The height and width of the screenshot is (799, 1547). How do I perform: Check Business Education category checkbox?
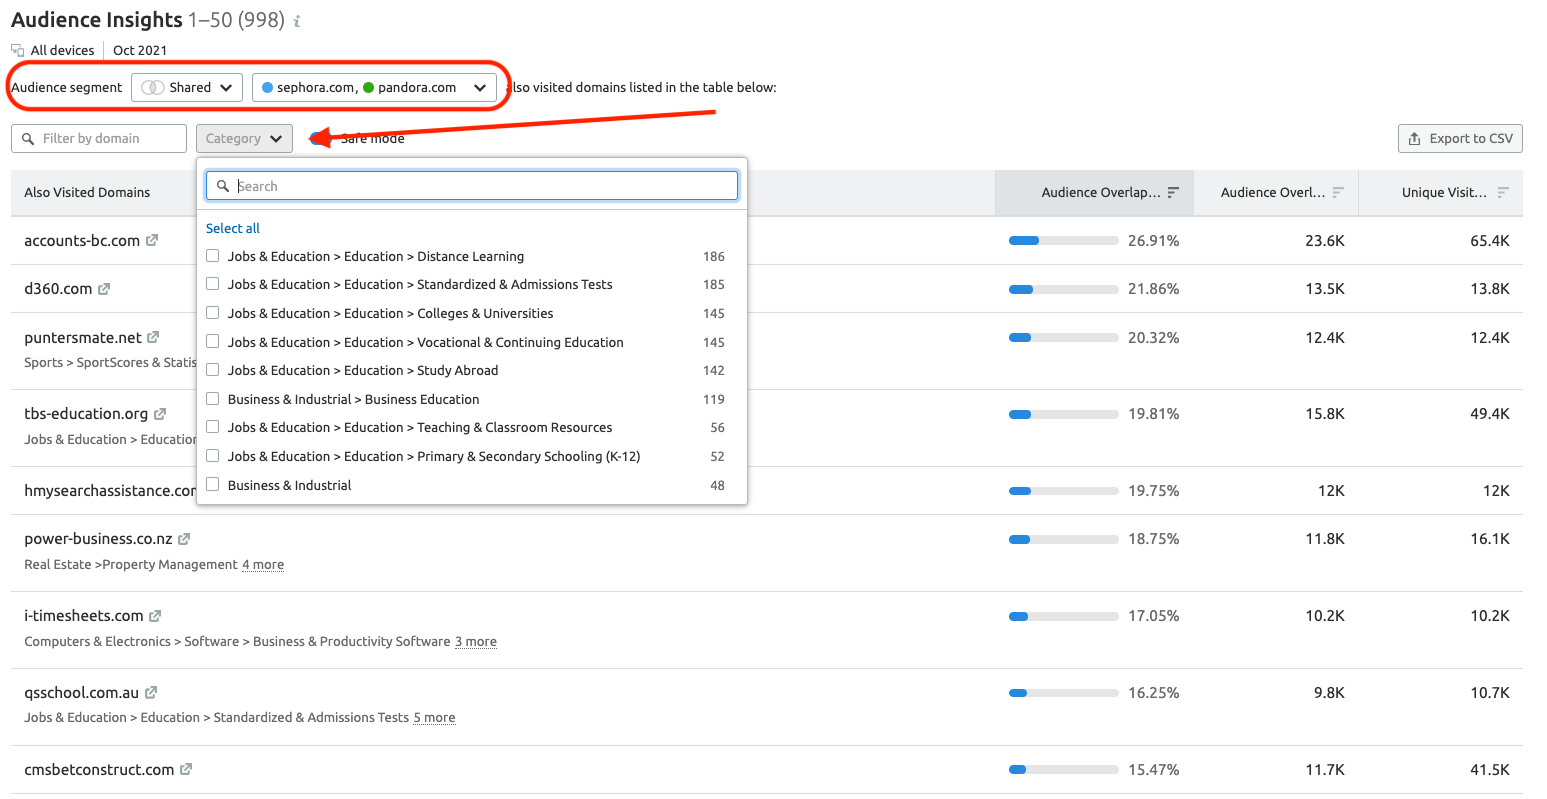pyautogui.click(x=212, y=399)
